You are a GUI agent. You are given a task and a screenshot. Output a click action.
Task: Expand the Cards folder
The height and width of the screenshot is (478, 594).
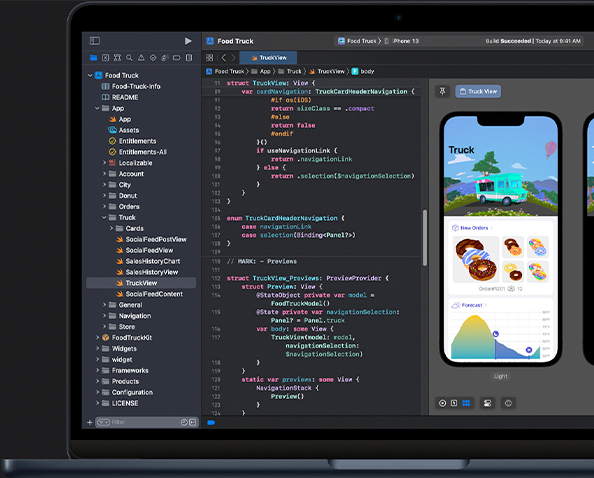click(x=111, y=228)
